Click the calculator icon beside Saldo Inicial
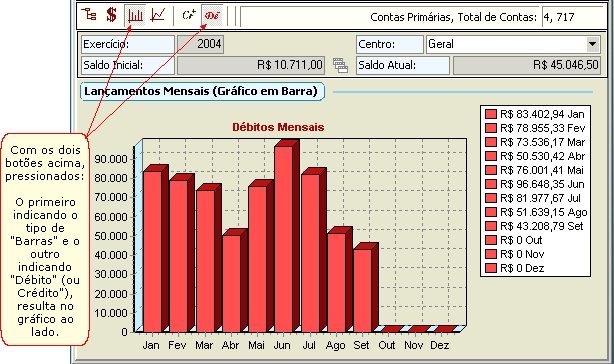 tap(340, 65)
